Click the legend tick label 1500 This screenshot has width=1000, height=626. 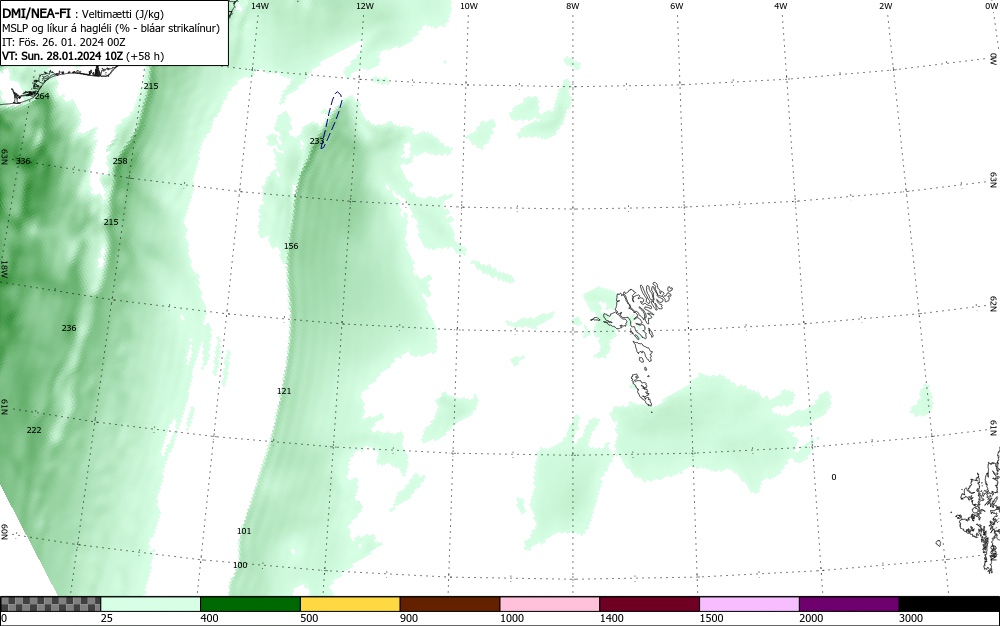(712, 618)
